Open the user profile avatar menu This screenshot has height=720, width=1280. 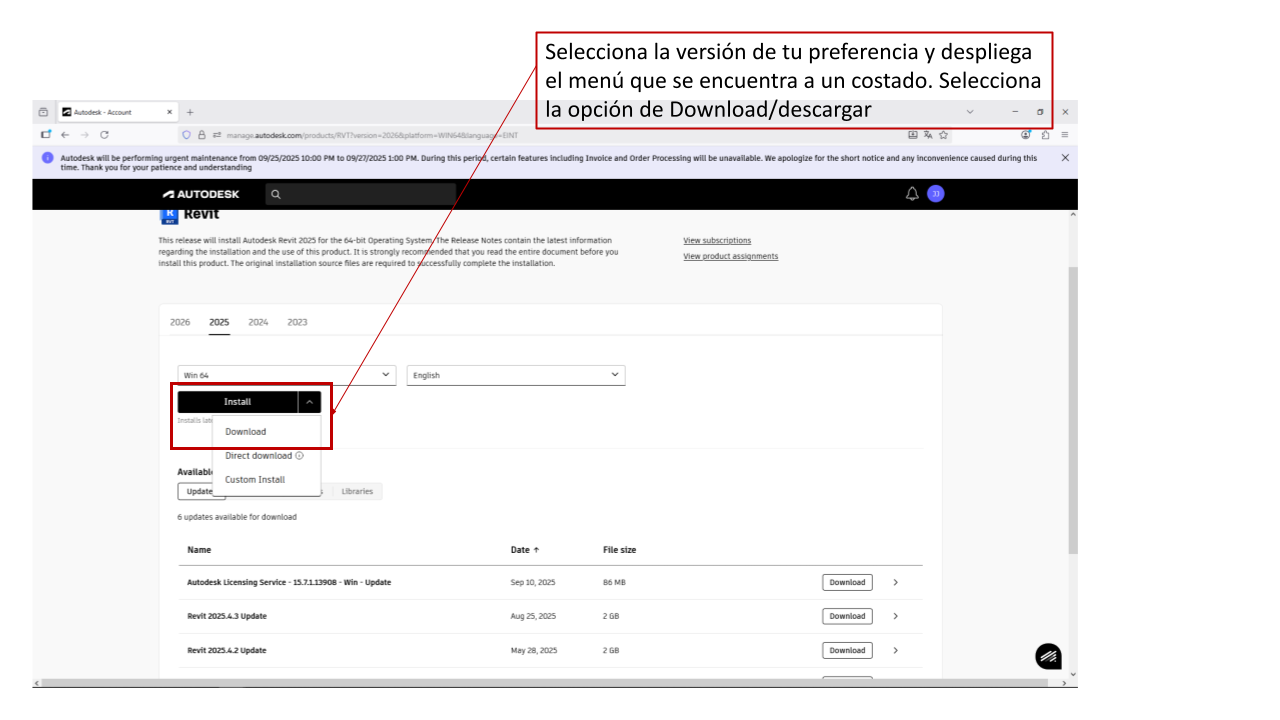[x=936, y=194]
